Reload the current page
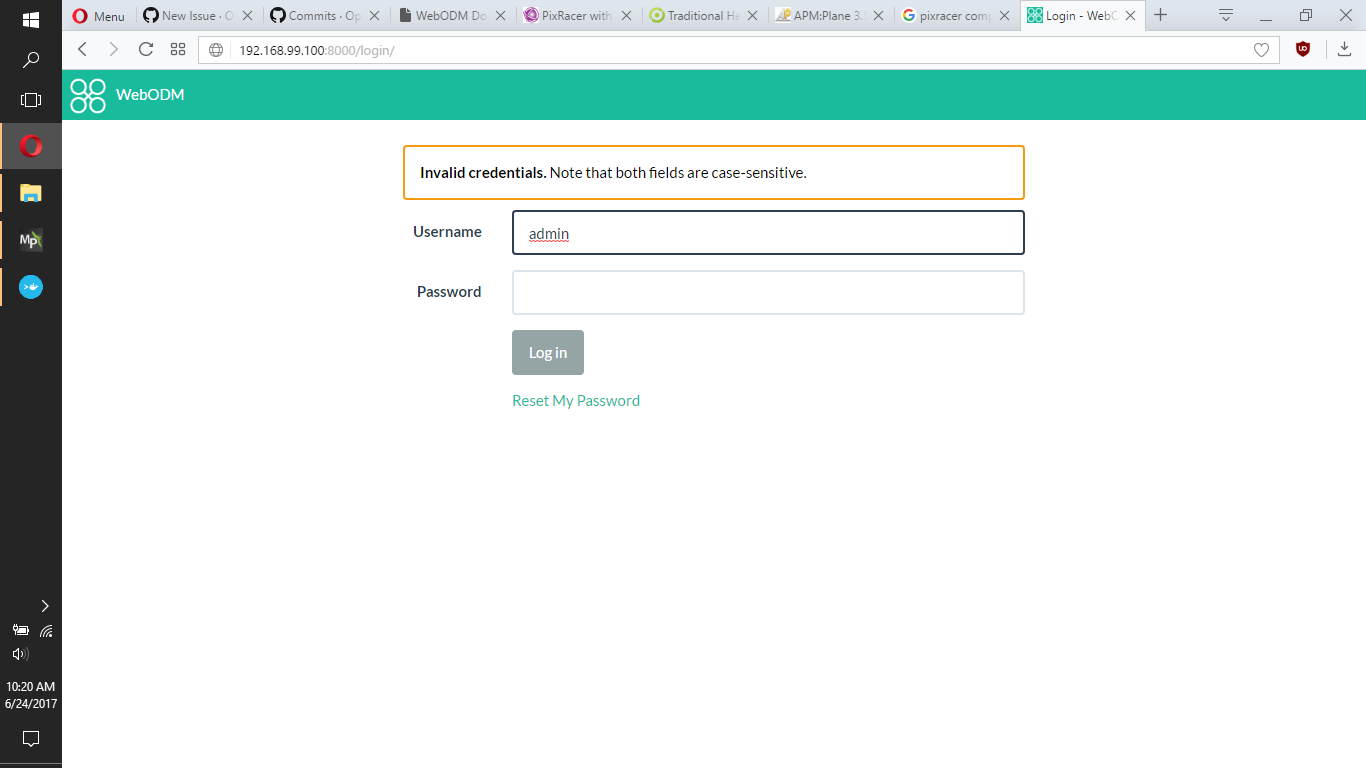This screenshot has height=768, width=1366. click(145, 48)
